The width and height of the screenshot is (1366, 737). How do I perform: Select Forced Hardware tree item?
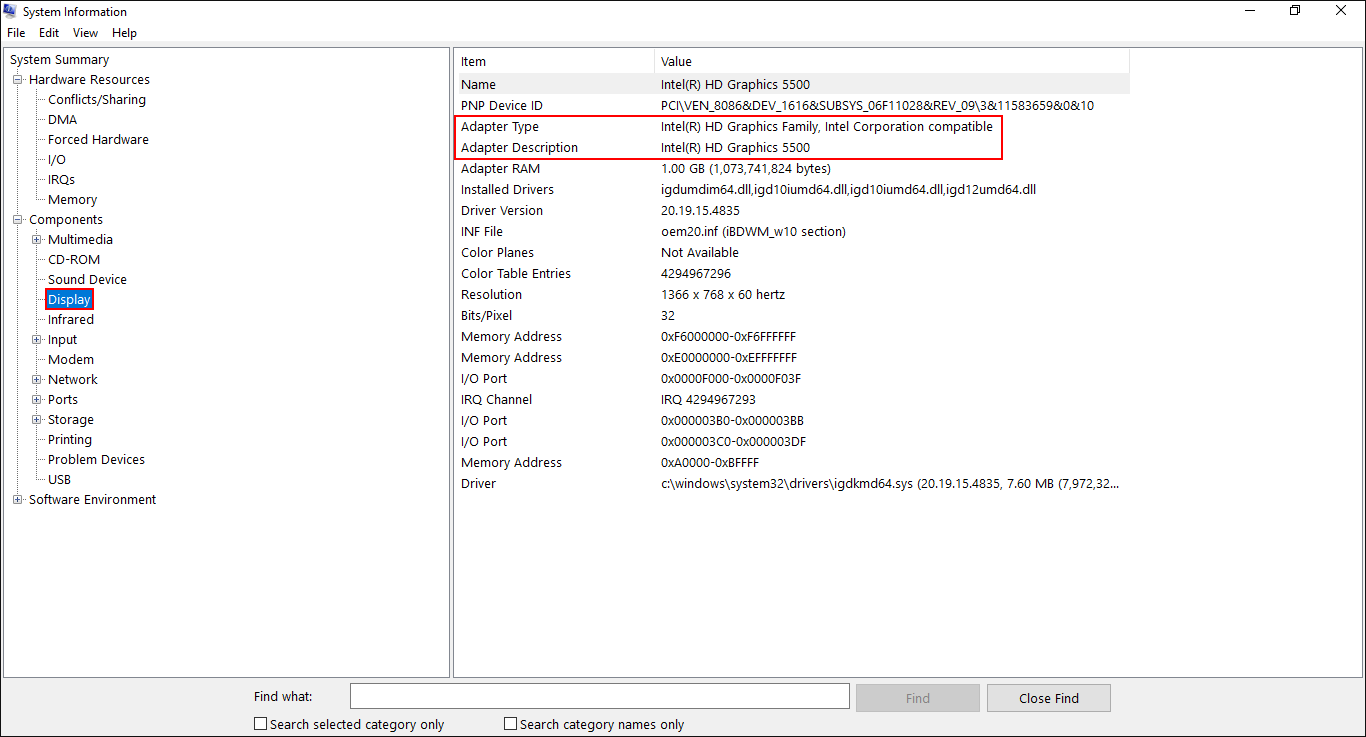[98, 140]
